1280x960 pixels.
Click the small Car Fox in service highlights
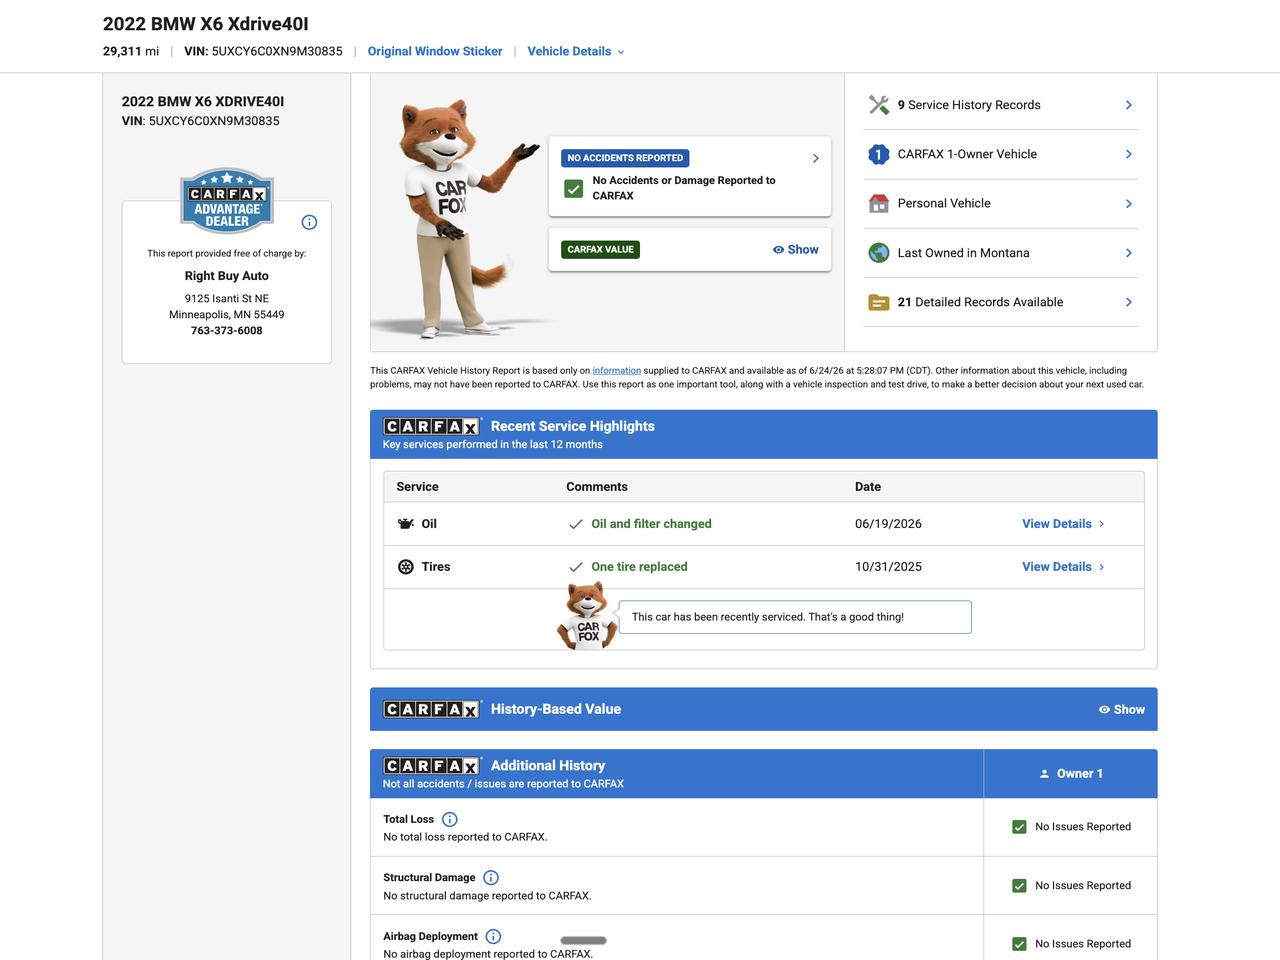click(586, 616)
